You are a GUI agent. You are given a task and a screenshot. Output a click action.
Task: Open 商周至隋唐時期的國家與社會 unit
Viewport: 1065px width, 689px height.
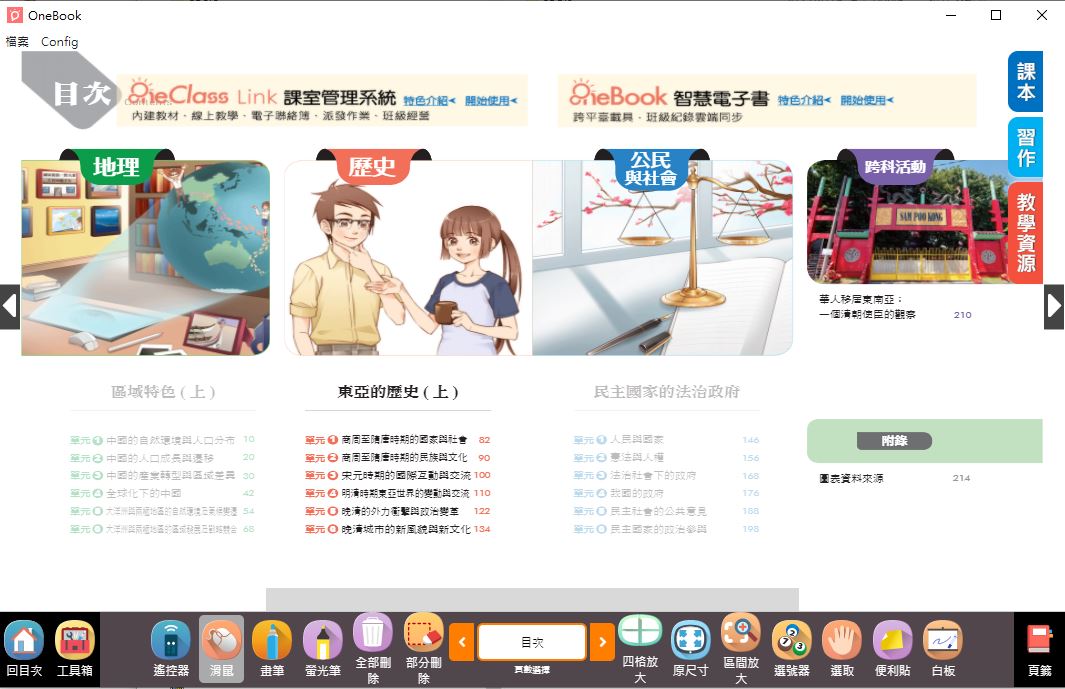click(398, 440)
